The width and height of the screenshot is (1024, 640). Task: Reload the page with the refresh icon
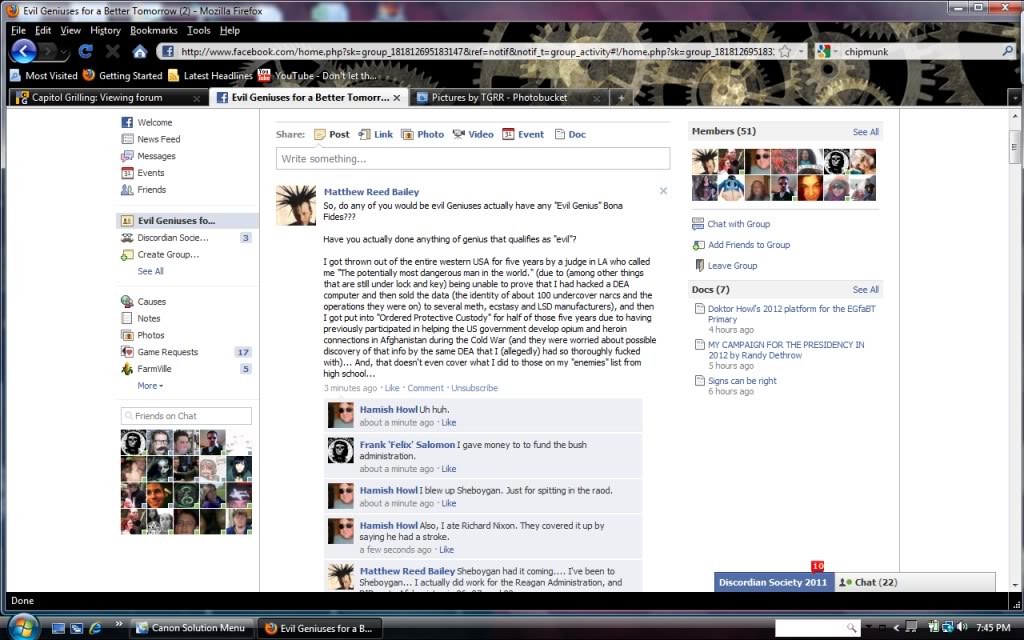pyautogui.click(x=86, y=51)
